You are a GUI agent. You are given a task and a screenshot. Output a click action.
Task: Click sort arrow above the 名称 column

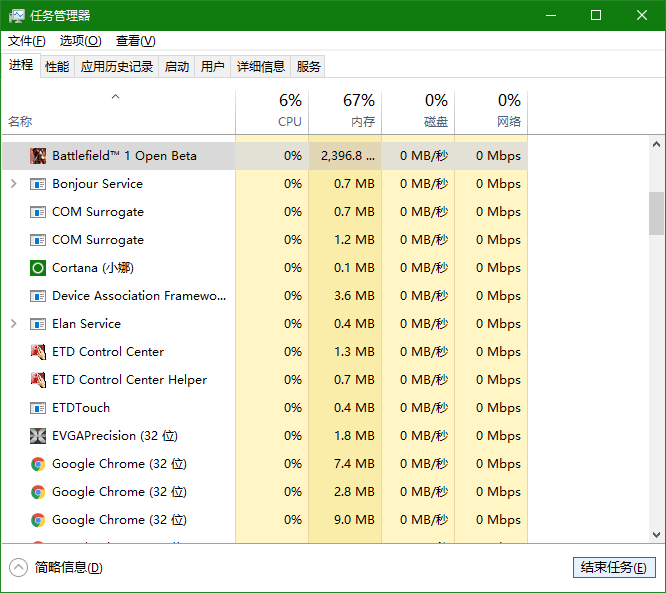[x=116, y=97]
